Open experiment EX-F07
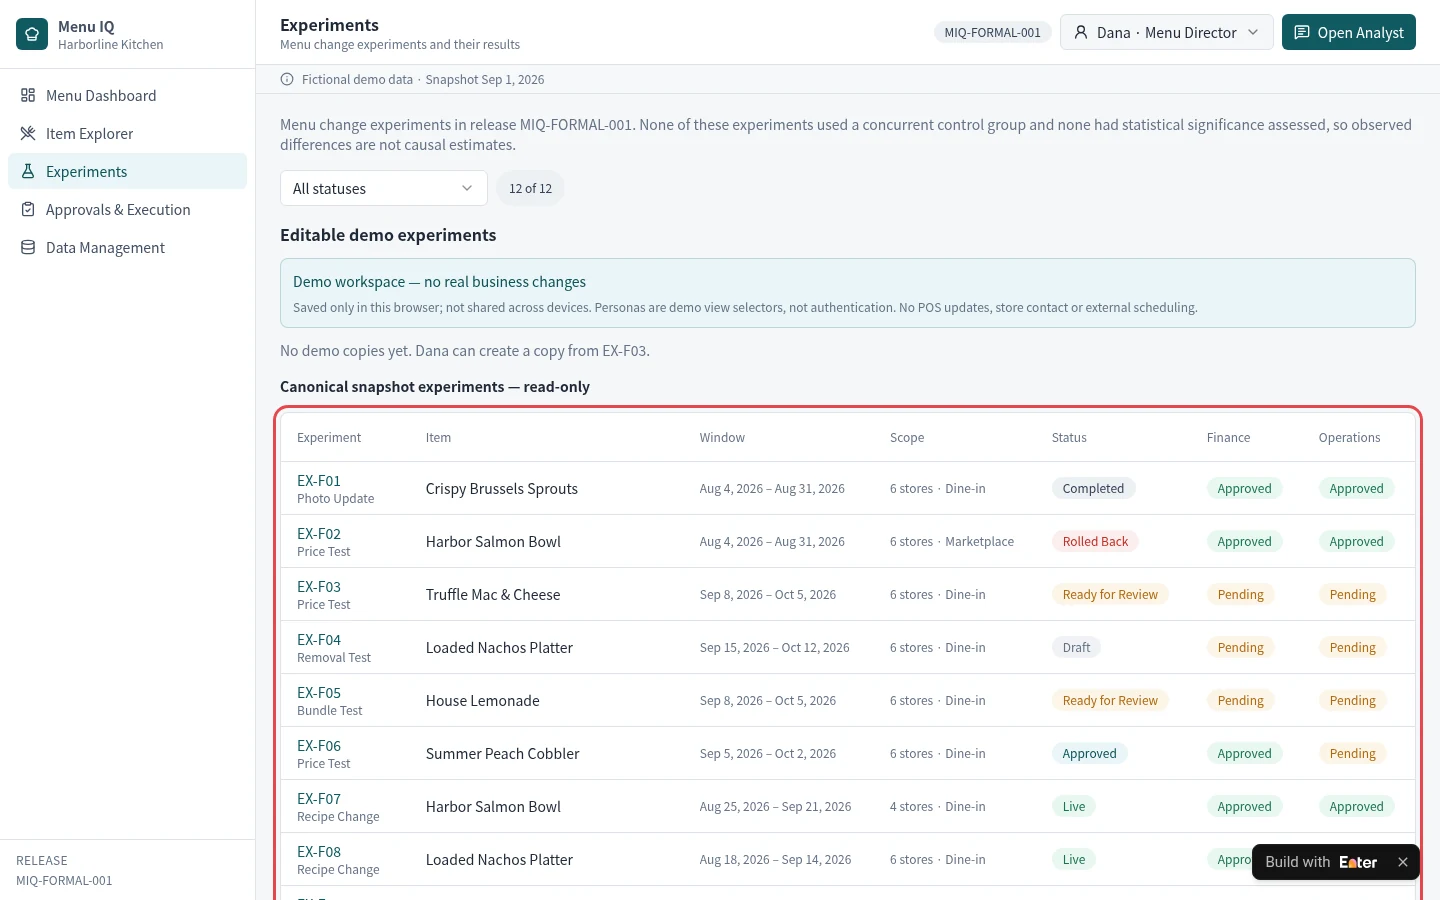The image size is (1440, 900). [x=319, y=798]
